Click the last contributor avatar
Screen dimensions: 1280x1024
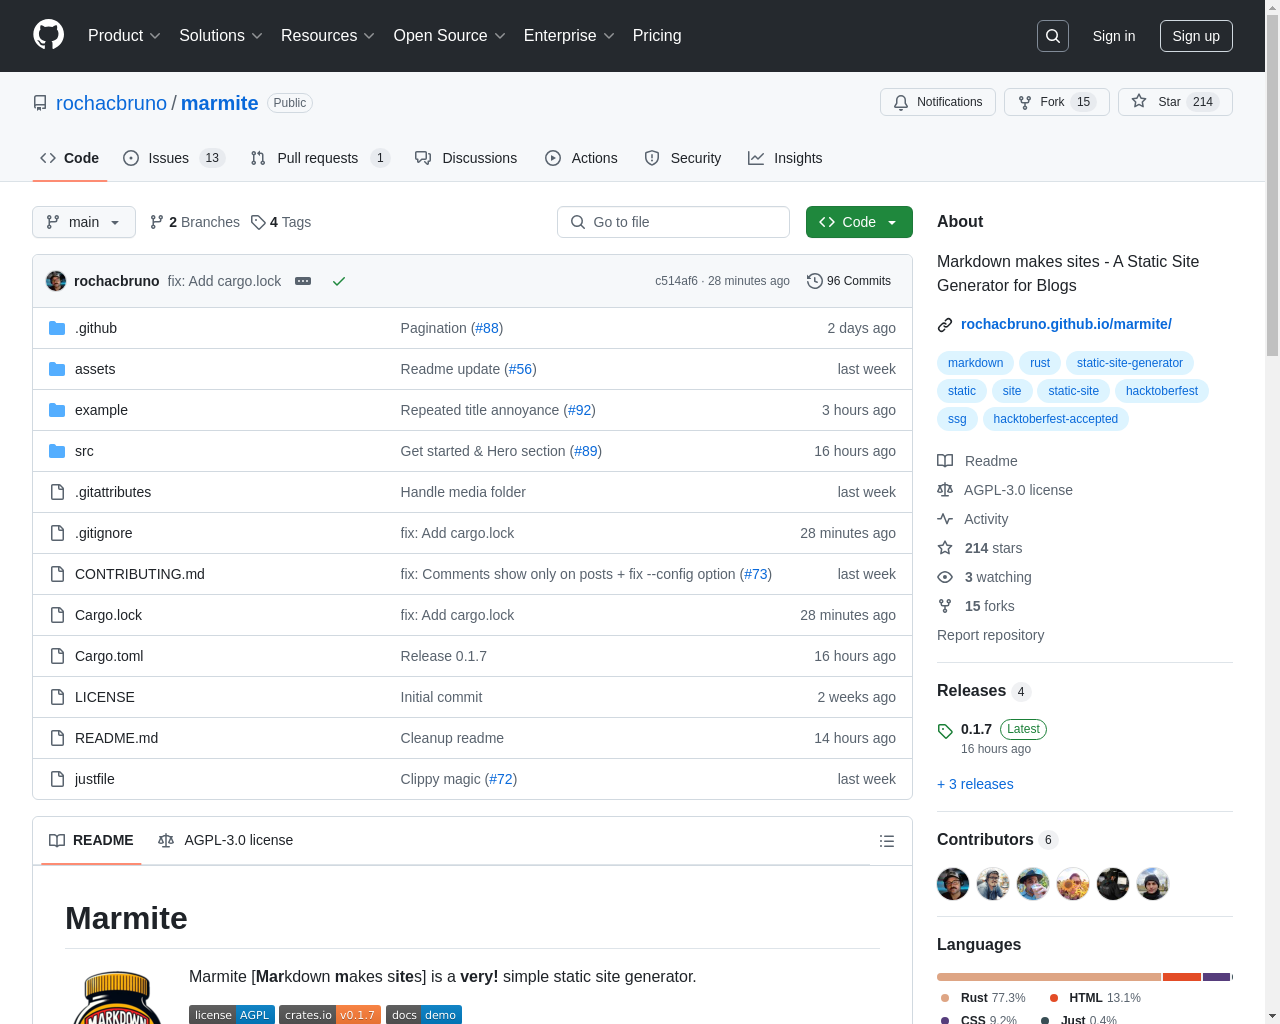click(1153, 884)
